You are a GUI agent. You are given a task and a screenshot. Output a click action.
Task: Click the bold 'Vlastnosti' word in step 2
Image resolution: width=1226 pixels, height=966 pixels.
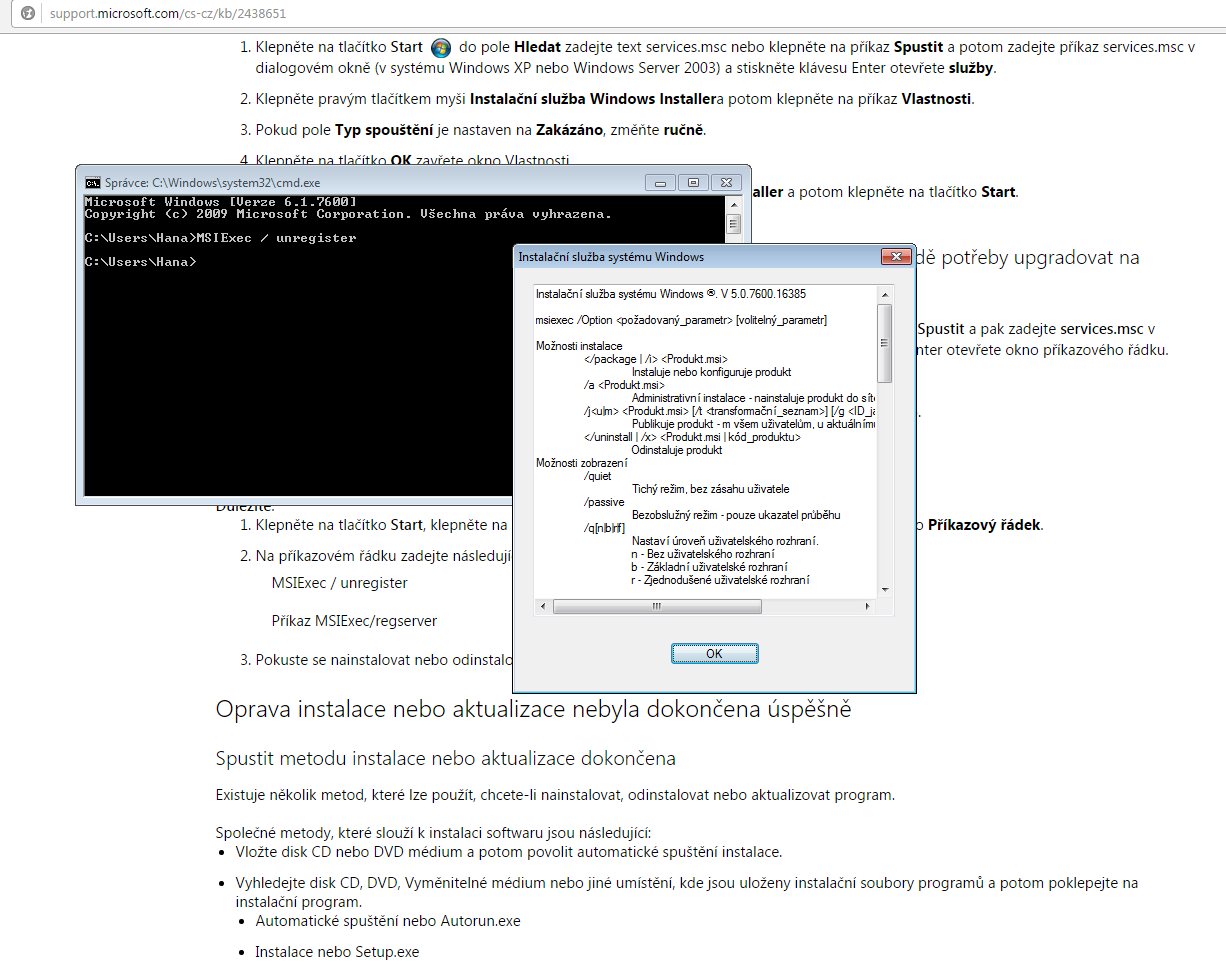[x=936, y=99]
